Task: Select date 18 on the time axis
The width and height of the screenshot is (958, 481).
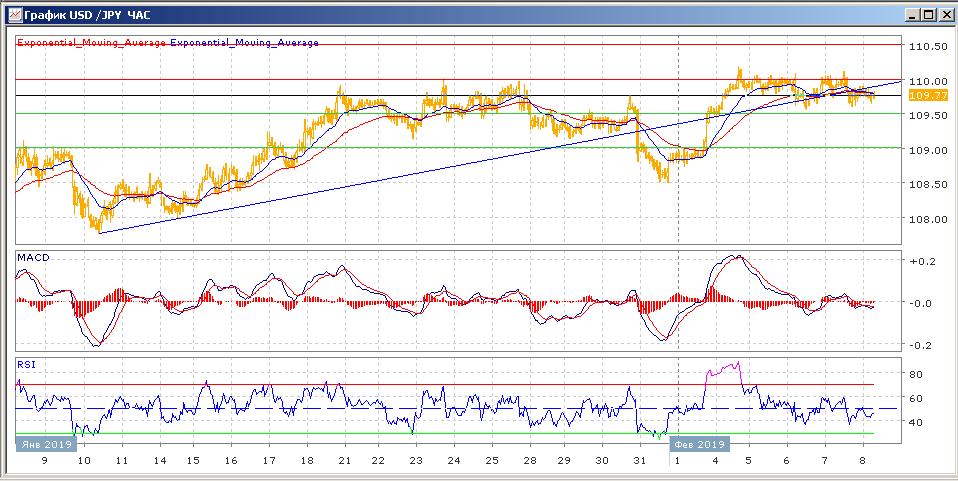Action: coord(307,461)
